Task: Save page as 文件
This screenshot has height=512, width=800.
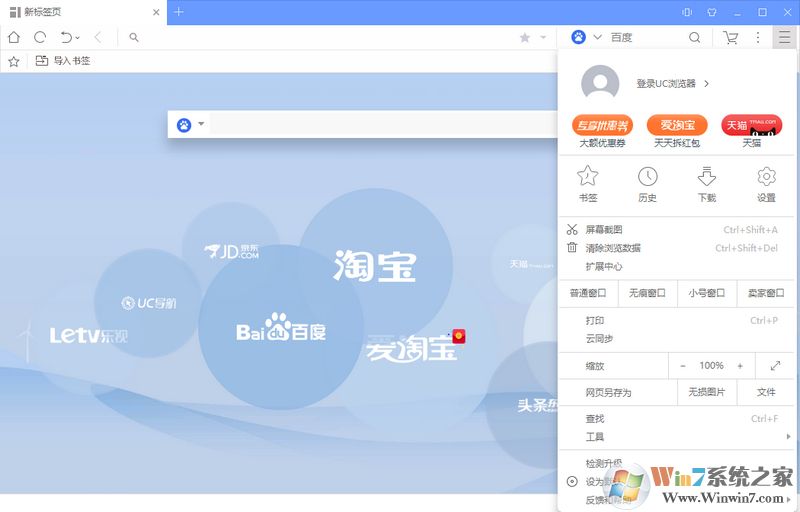Action: pyautogui.click(x=766, y=392)
